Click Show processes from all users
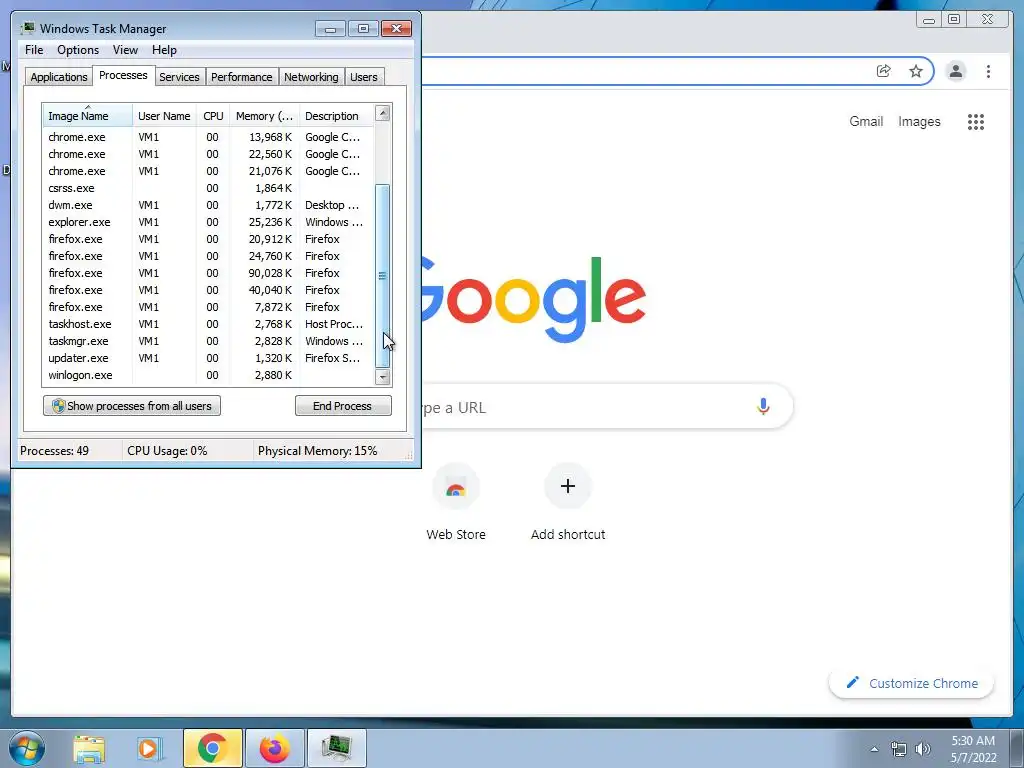 pyautogui.click(x=132, y=406)
